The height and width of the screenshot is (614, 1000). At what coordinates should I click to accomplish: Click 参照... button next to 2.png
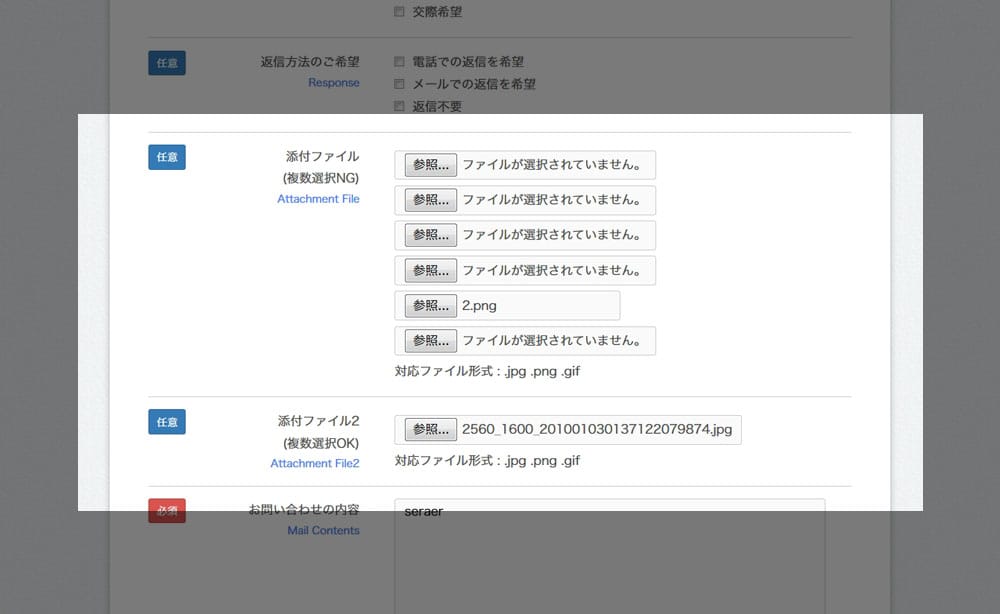[x=430, y=305]
